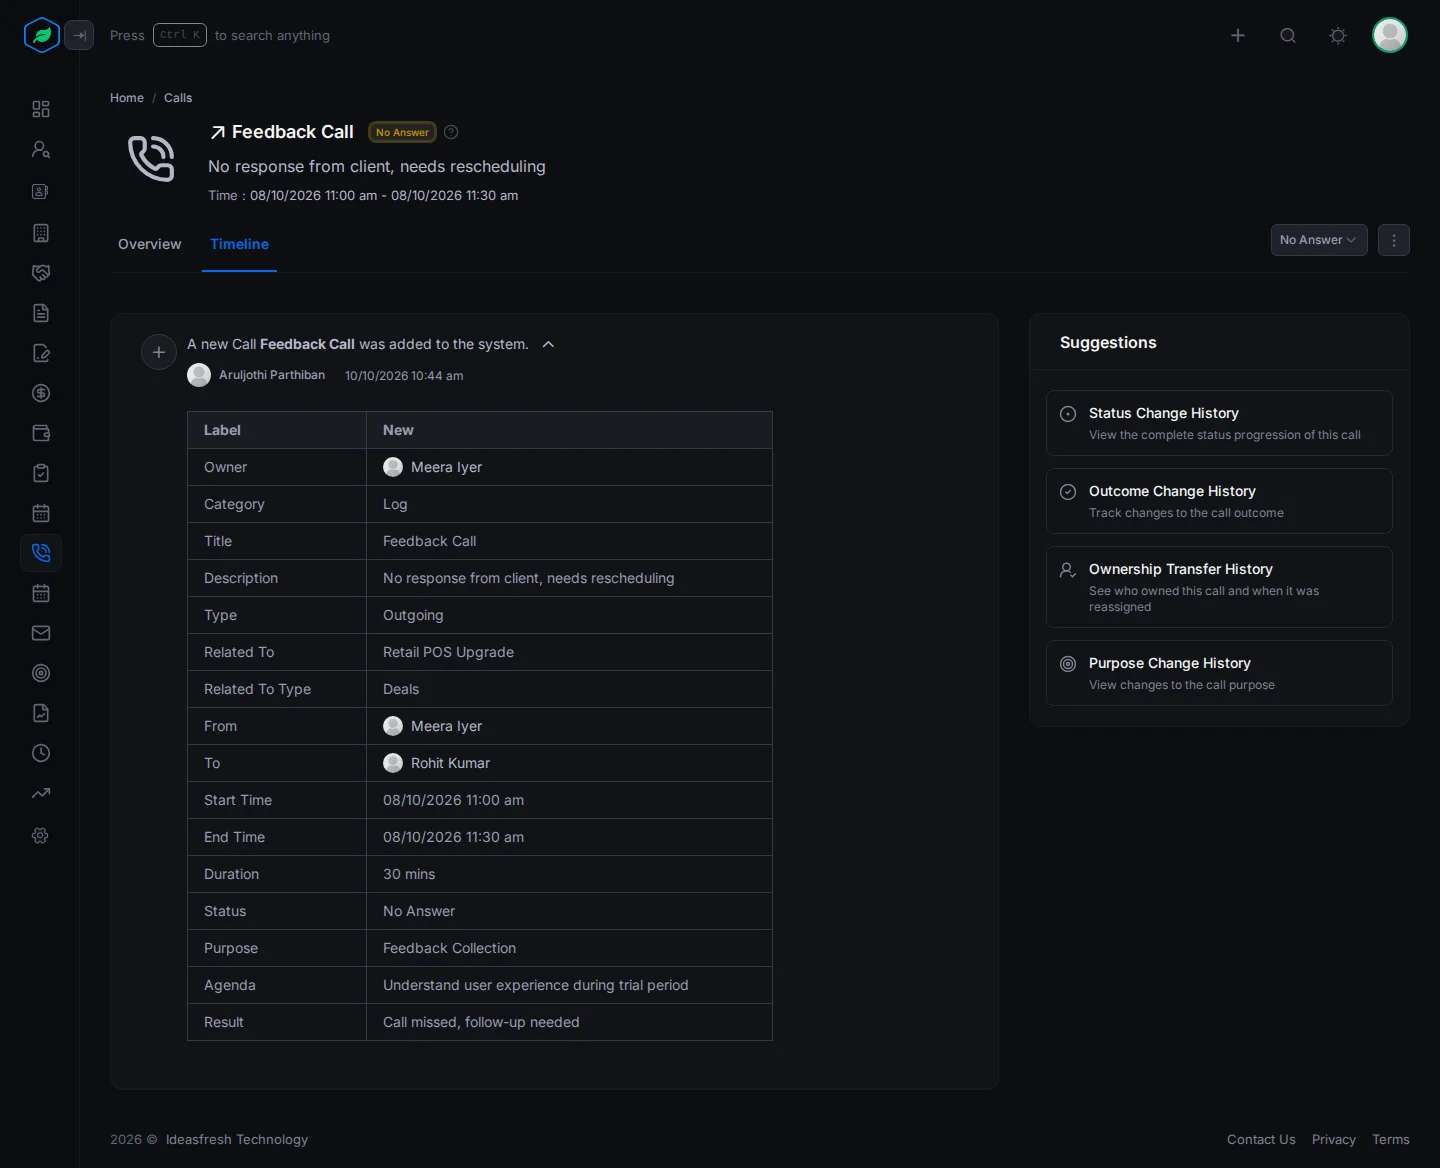
Task: Open Status Change History suggestion
Action: point(1219,423)
